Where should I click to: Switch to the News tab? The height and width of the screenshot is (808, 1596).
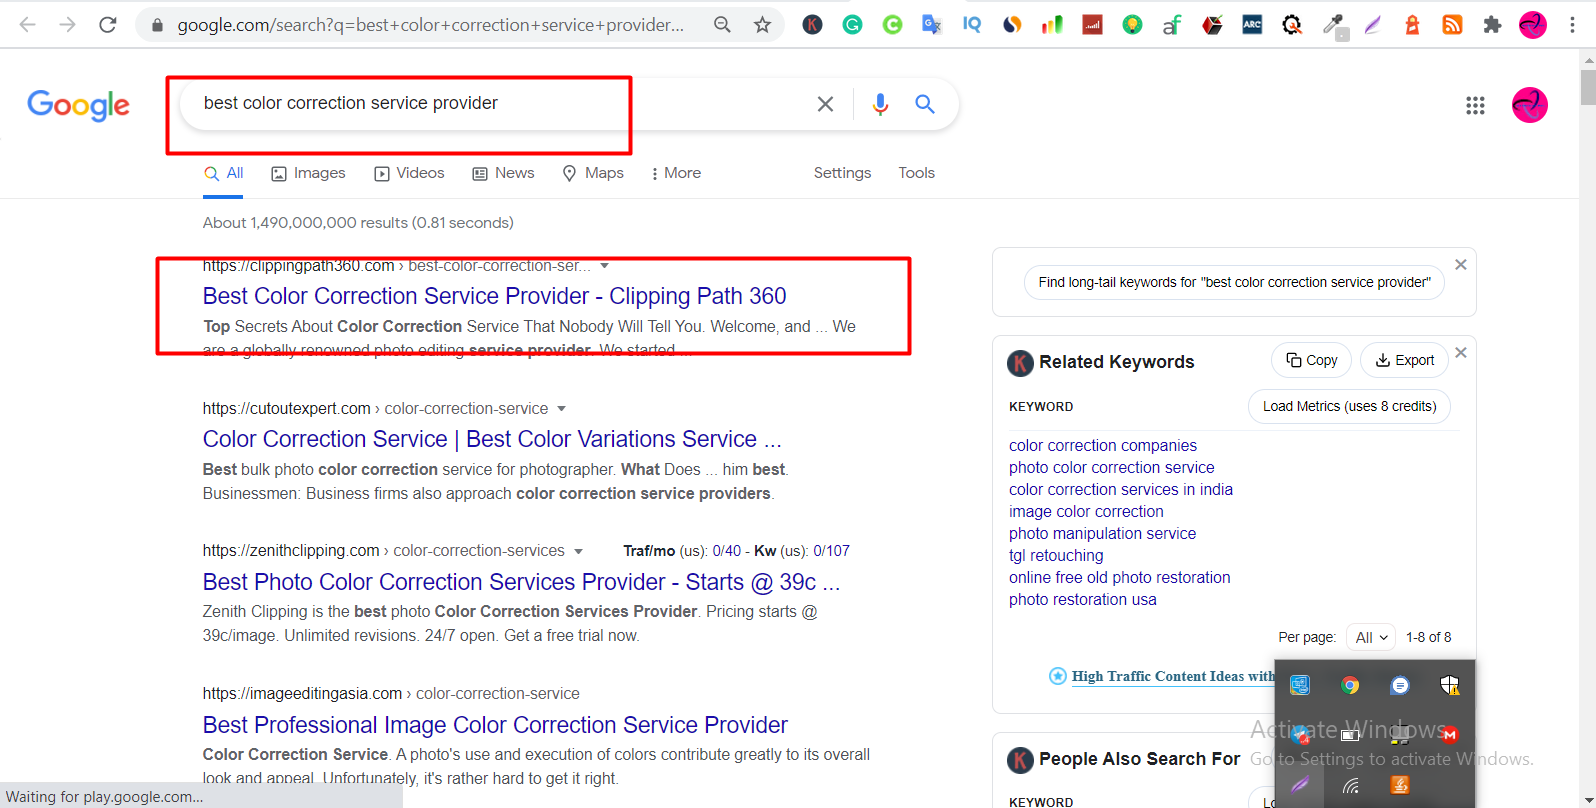503,173
